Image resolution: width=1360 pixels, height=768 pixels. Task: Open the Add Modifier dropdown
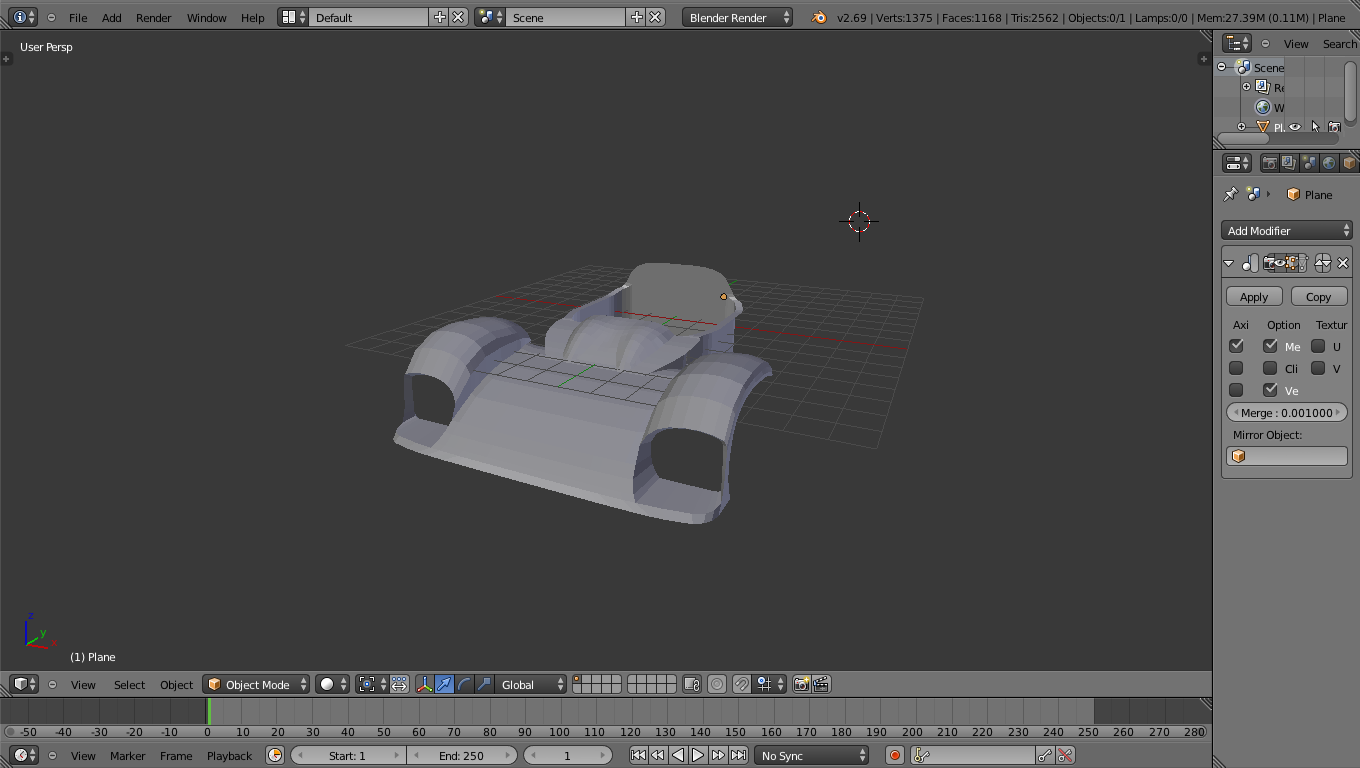pyautogui.click(x=1286, y=230)
